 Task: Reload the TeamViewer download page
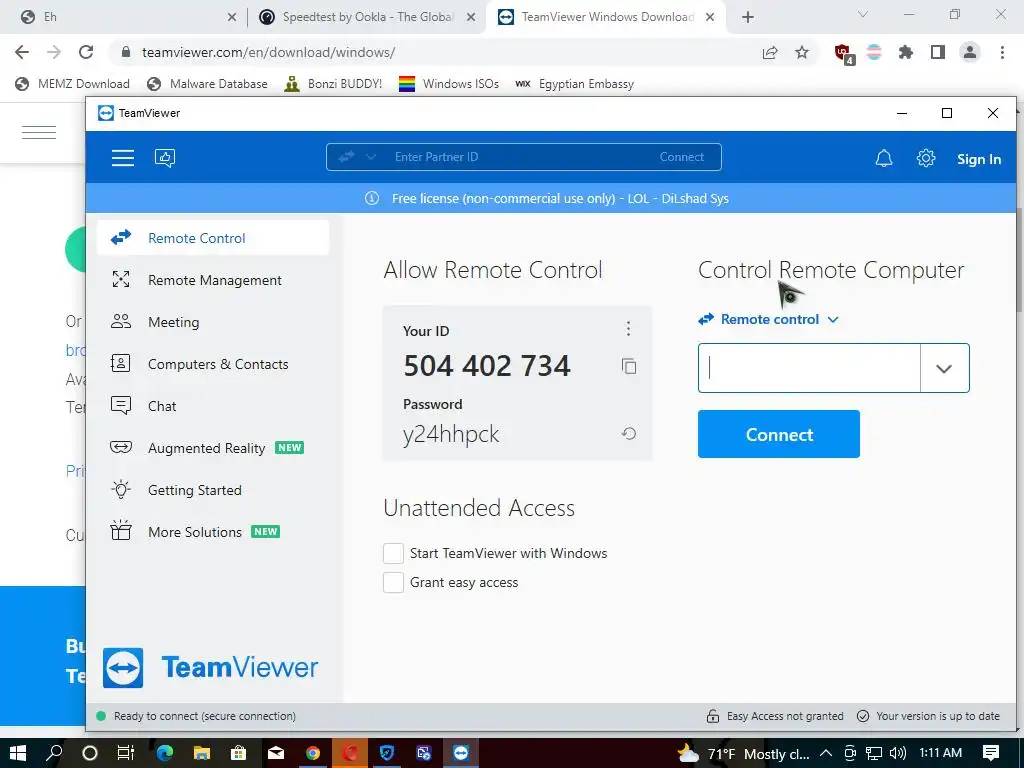[86, 52]
